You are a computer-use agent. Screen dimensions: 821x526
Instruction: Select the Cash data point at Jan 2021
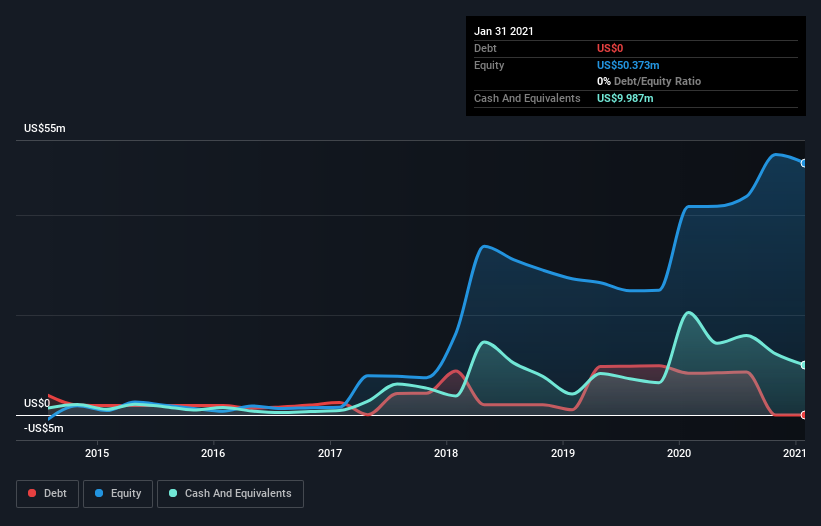point(804,365)
